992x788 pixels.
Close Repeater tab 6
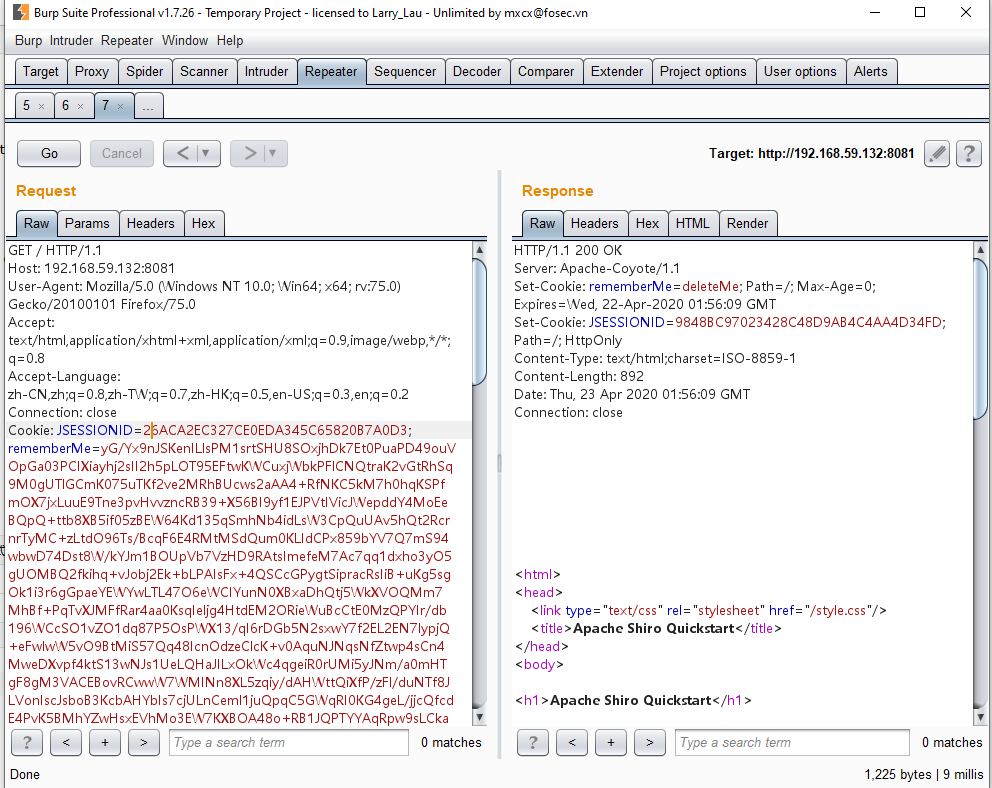(x=80, y=106)
